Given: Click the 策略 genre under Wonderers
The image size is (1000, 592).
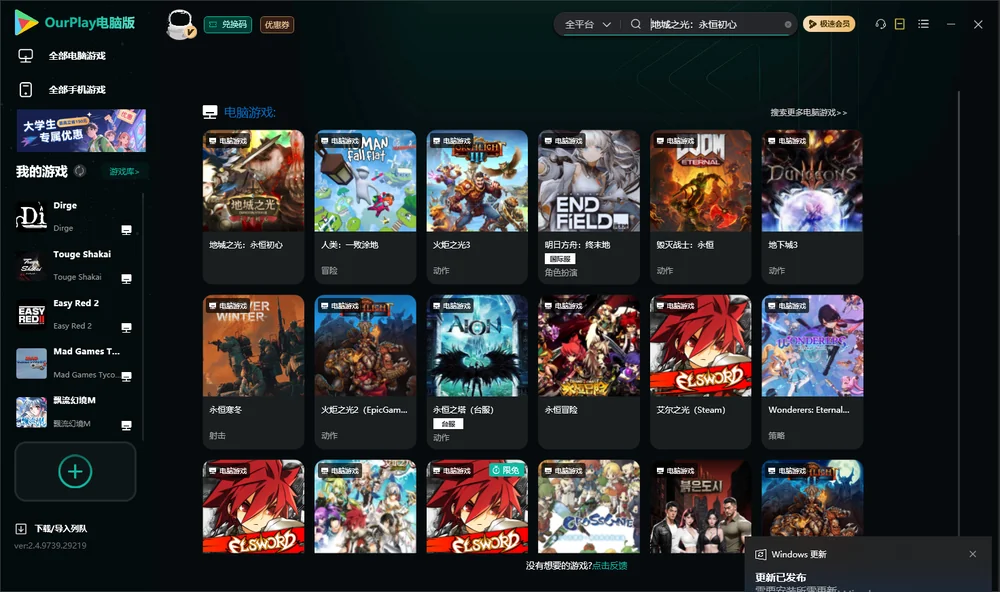Looking at the screenshot, I should [777, 436].
